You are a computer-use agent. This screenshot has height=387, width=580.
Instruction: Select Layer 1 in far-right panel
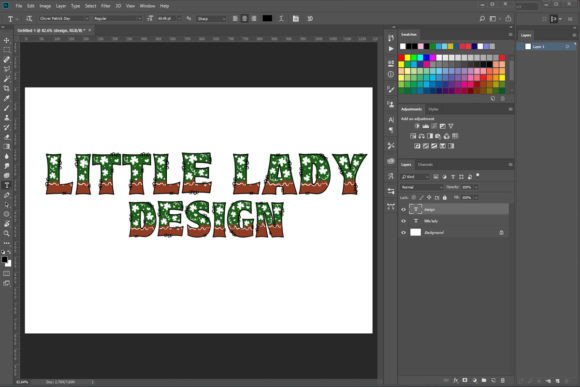coord(547,46)
